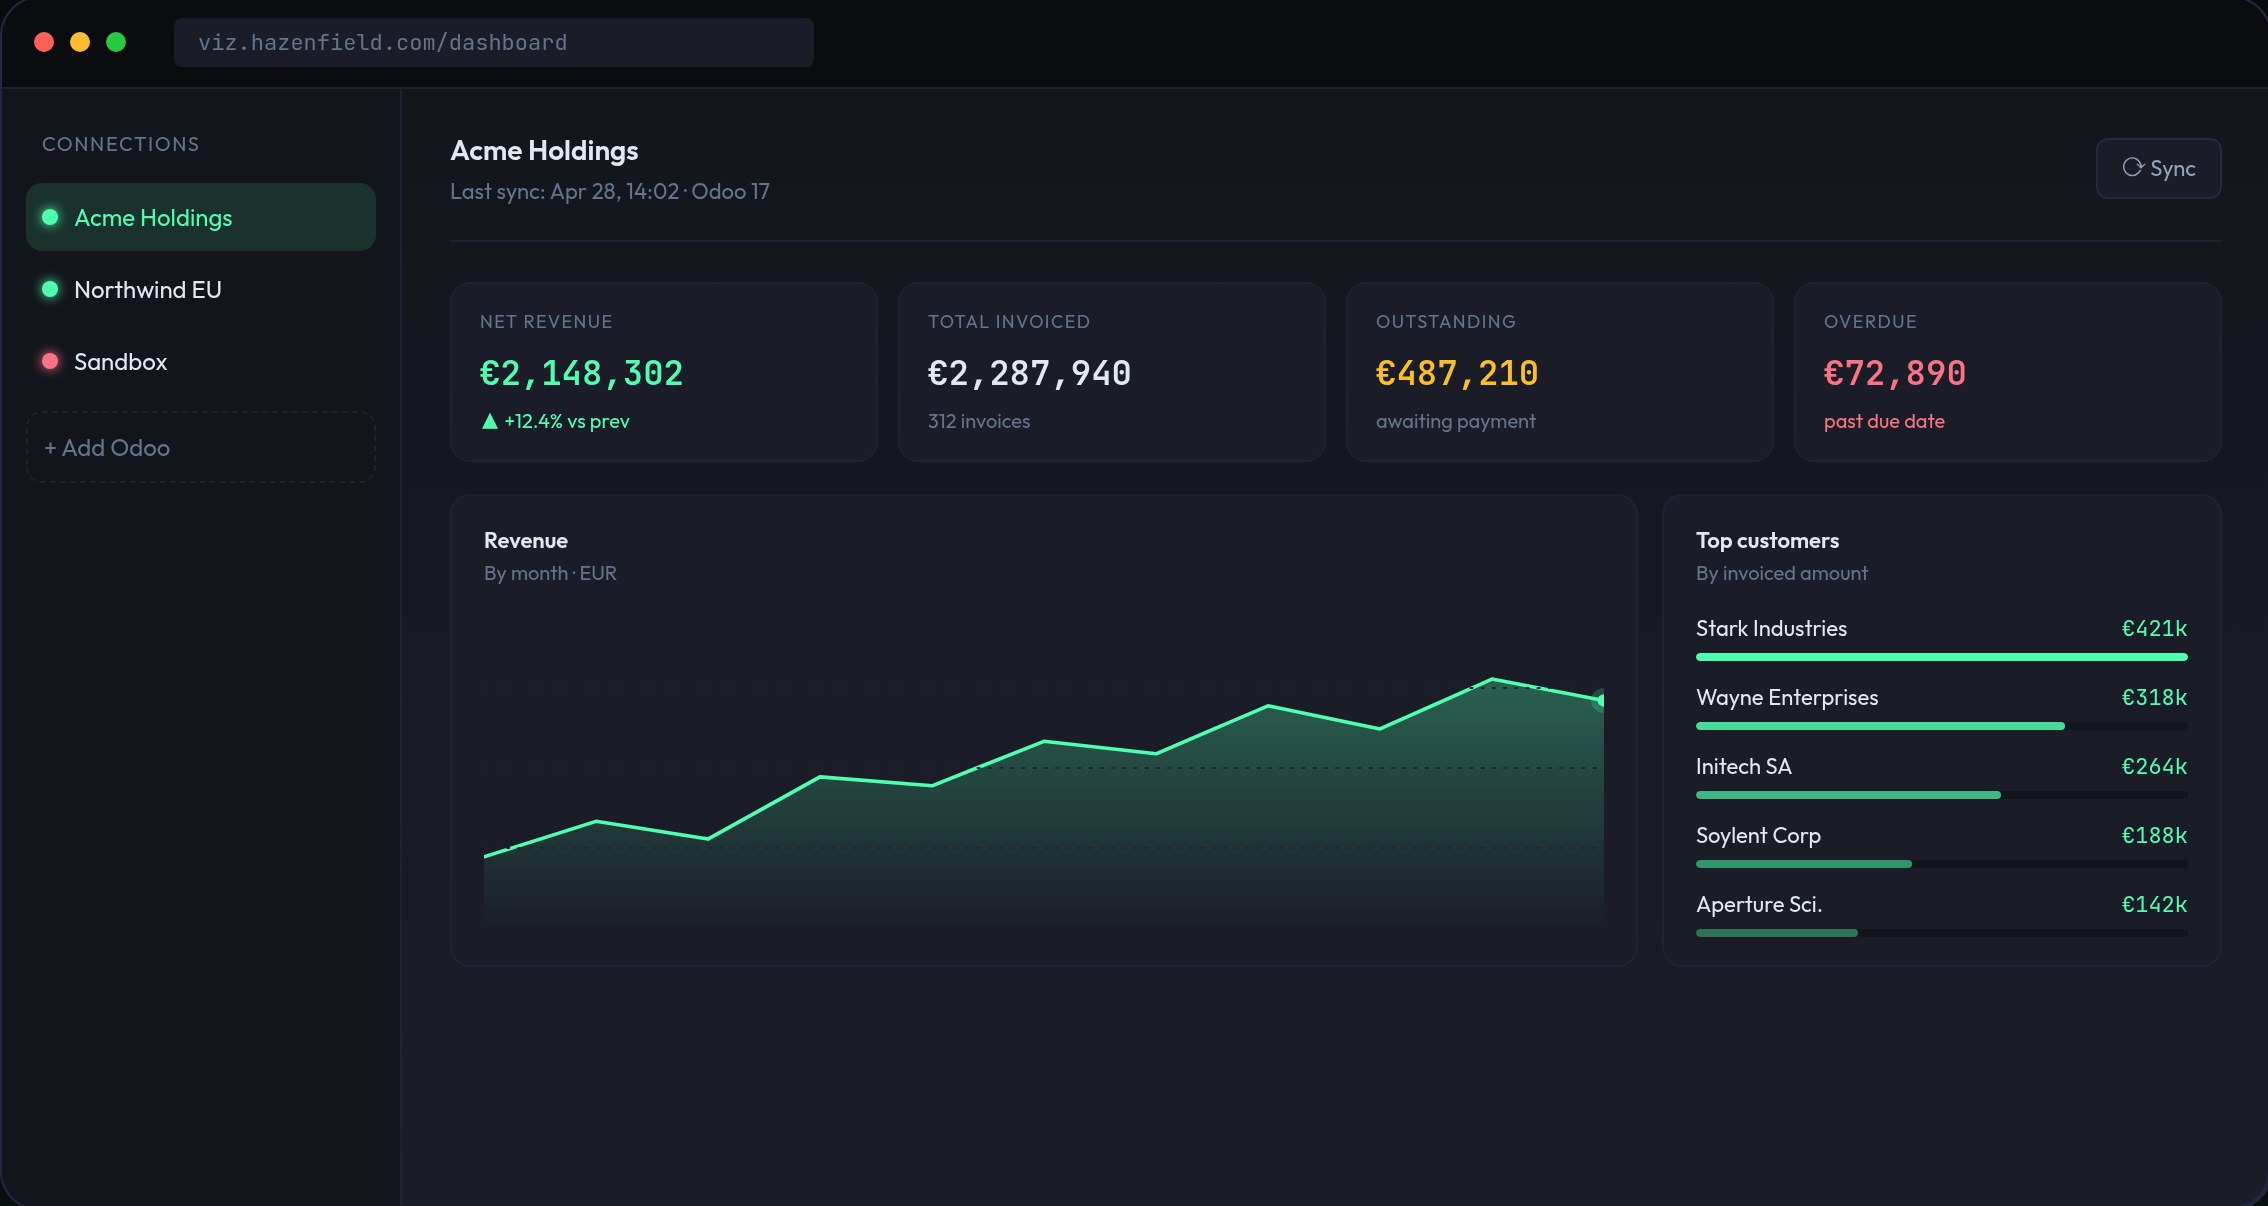Click the Wayne Enterprises progress bar
Screen dimensions: 2268x1206
[1942, 726]
